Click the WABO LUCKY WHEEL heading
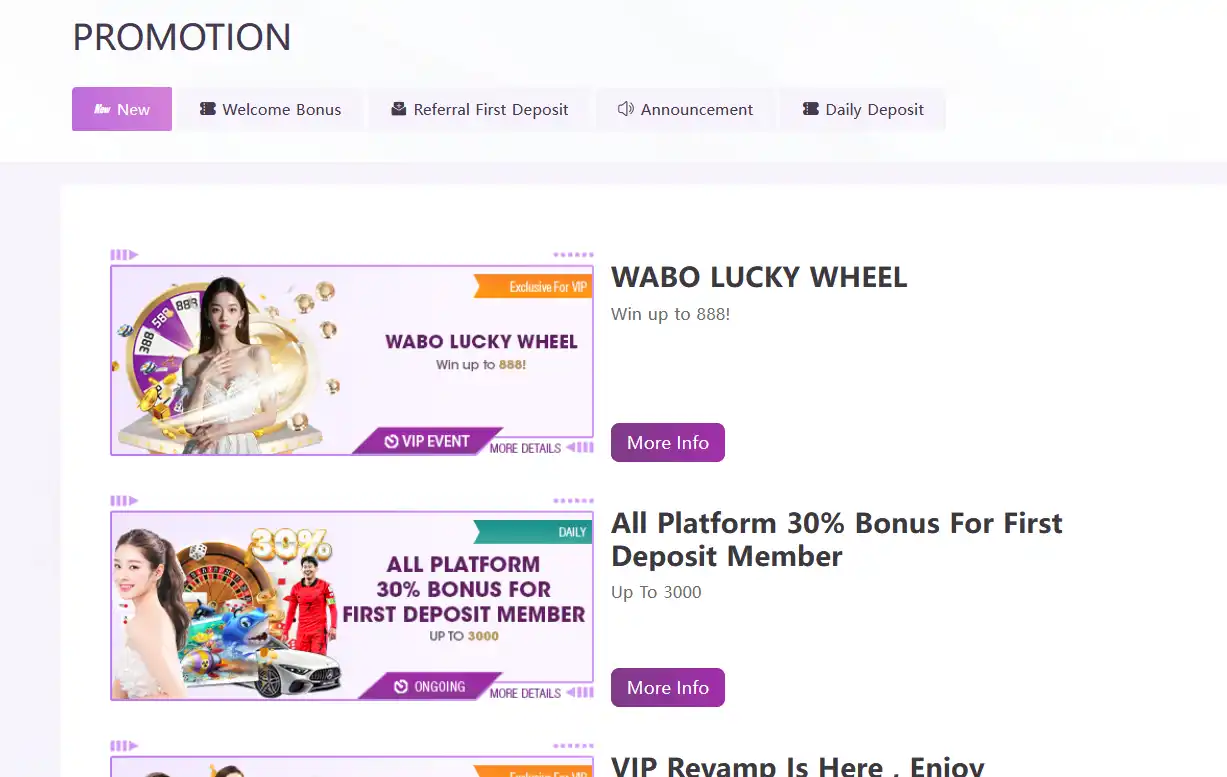The width and height of the screenshot is (1227, 777). [x=759, y=277]
